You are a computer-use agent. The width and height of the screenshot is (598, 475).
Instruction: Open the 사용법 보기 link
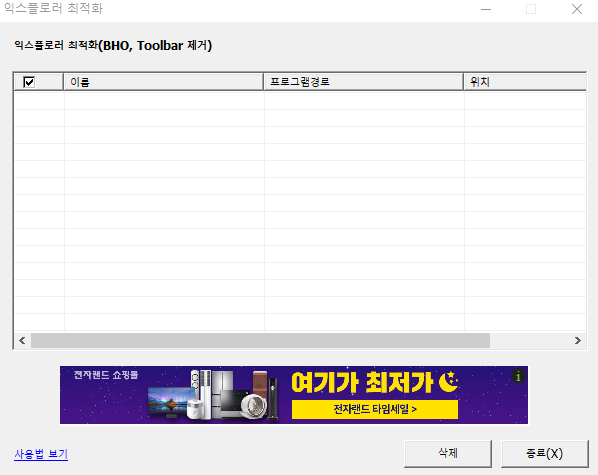click(41, 454)
